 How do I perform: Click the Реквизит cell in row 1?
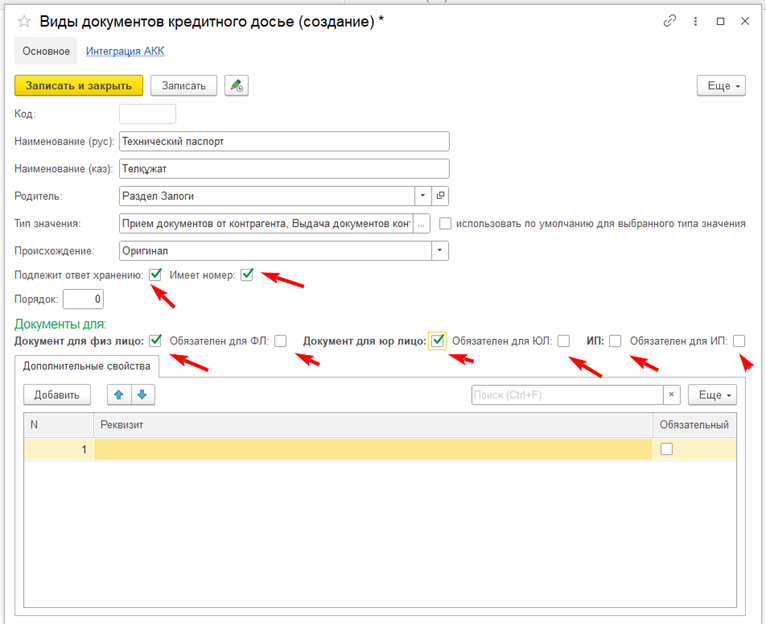click(x=373, y=449)
